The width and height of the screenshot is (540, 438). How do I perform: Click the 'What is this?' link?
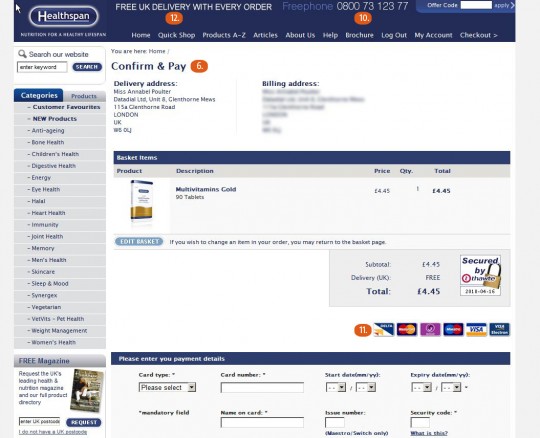pyautogui.click(x=429, y=433)
